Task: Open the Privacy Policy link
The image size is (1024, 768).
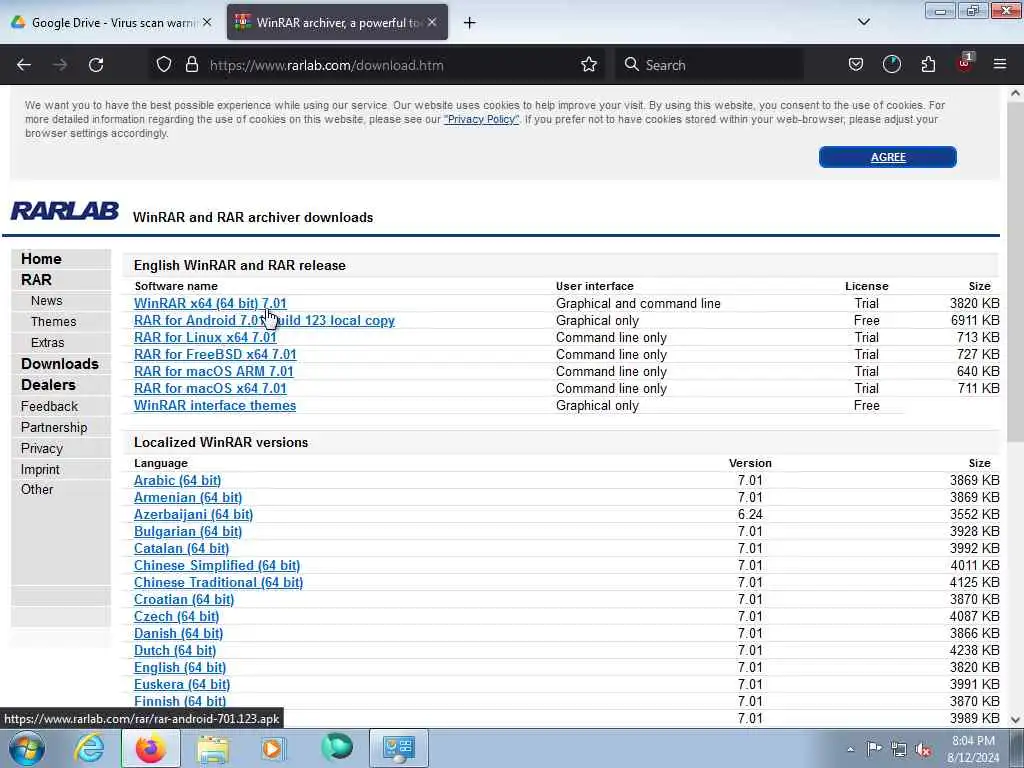Action: click(481, 120)
